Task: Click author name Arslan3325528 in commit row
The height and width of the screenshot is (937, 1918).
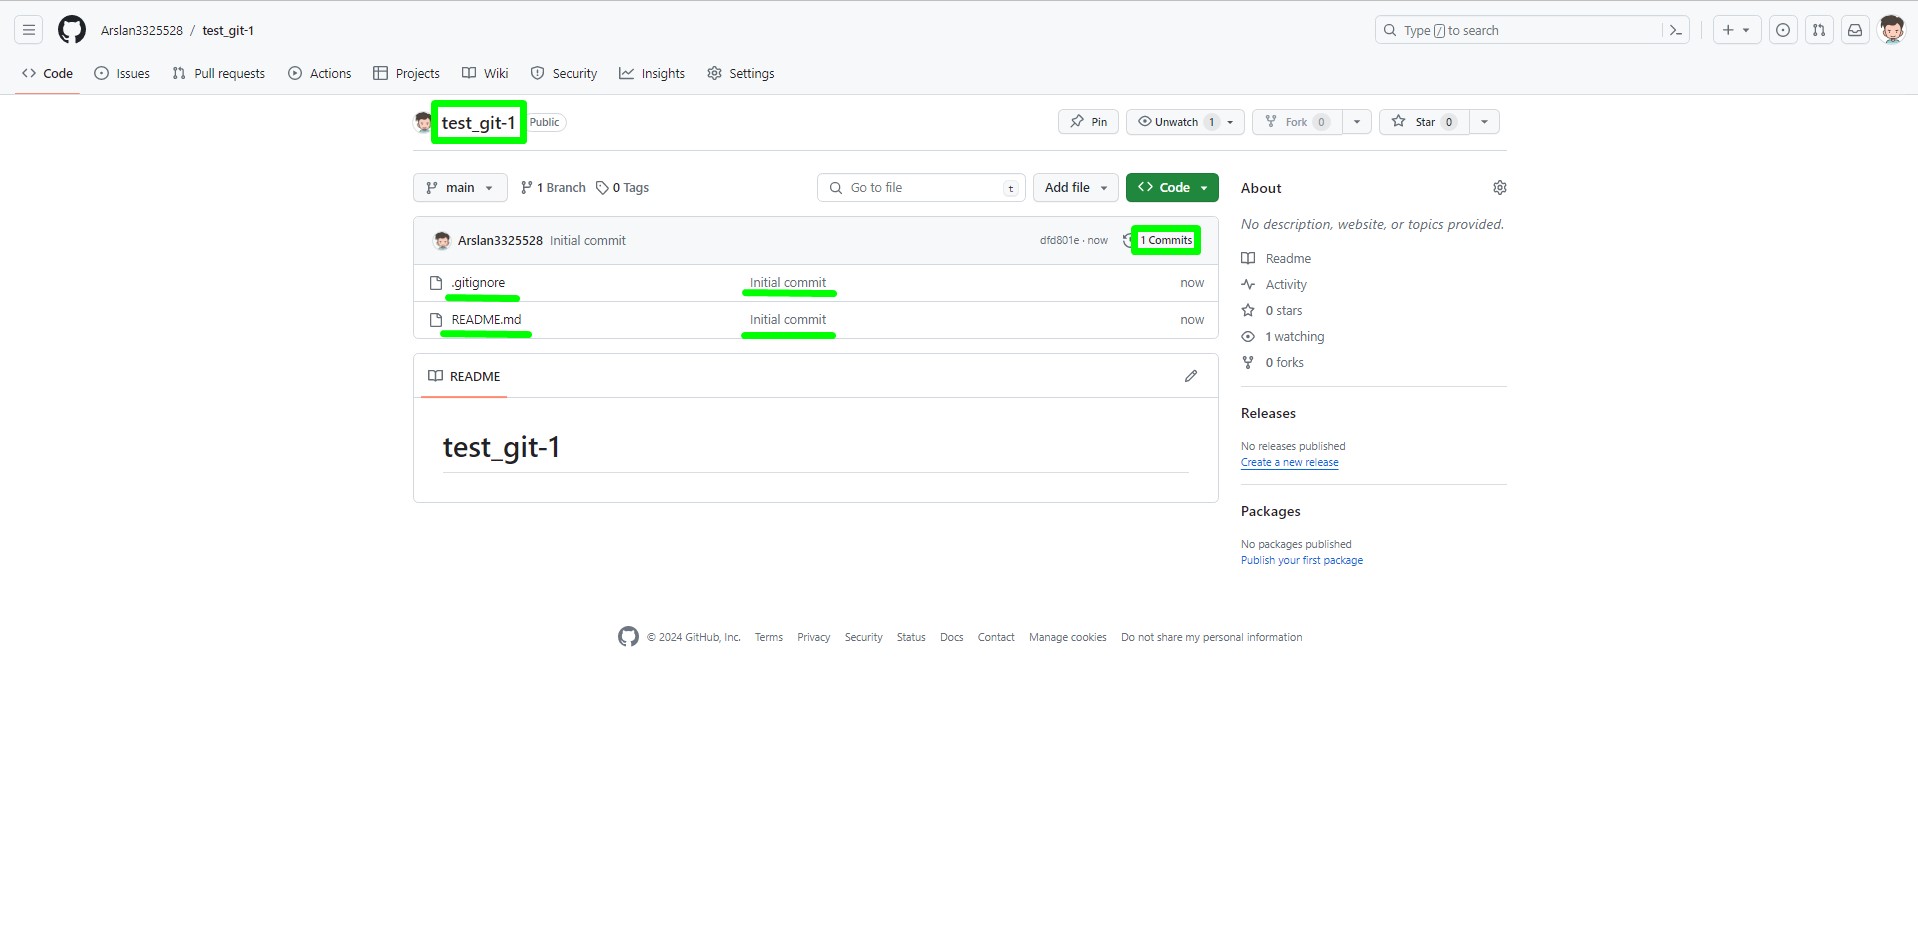Action: point(500,240)
